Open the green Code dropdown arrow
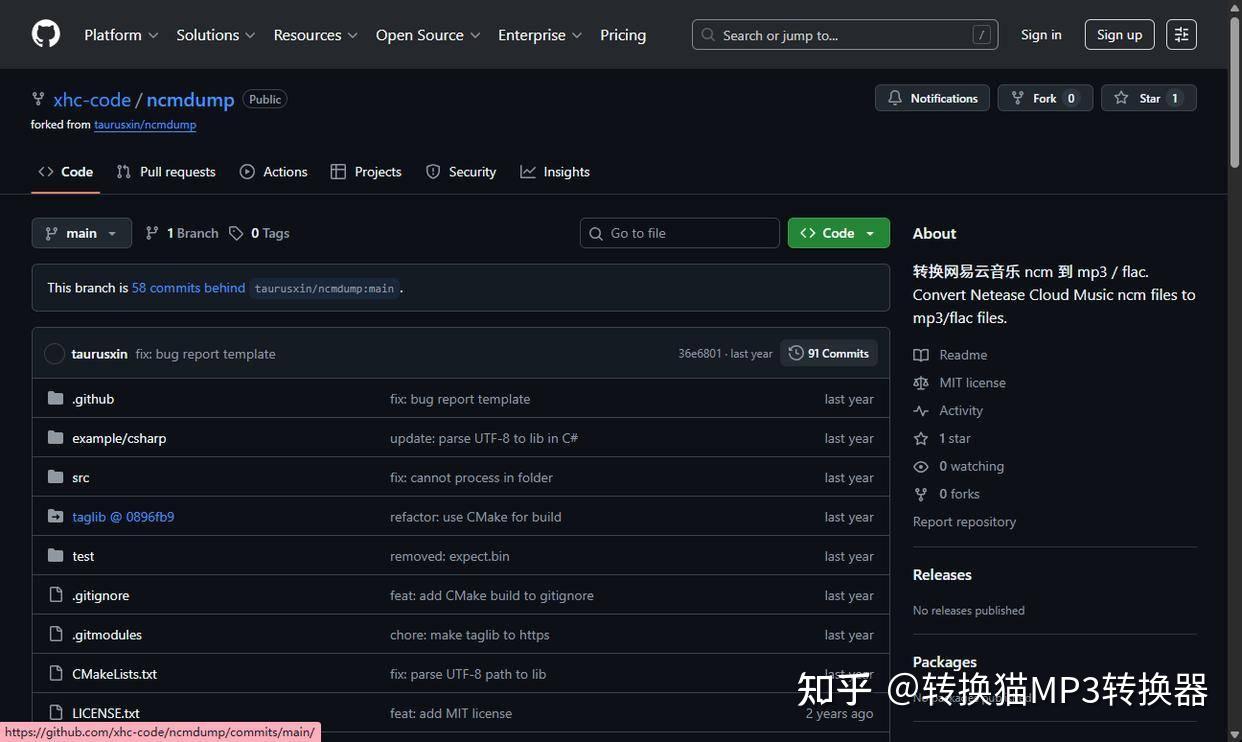1242x742 pixels. click(x=869, y=232)
